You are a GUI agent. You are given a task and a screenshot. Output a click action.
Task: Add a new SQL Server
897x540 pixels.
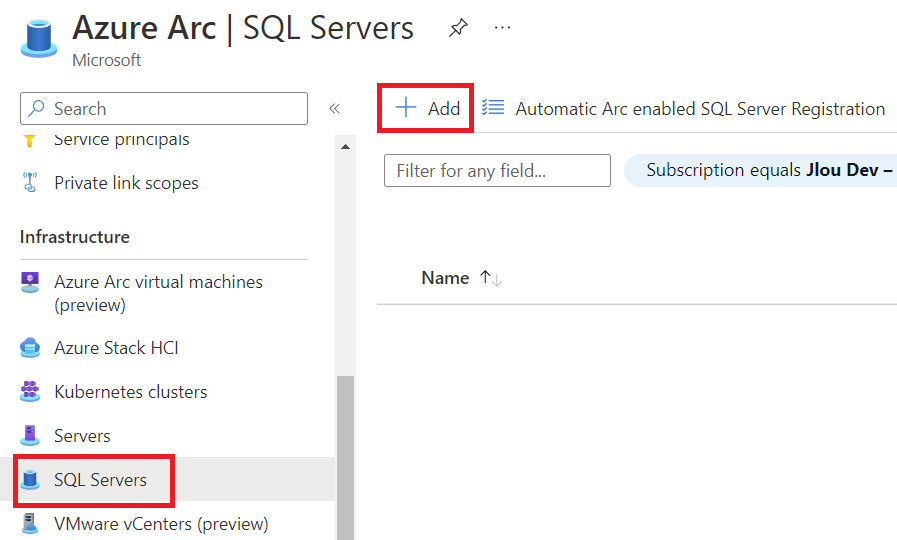pyautogui.click(x=426, y=108)
